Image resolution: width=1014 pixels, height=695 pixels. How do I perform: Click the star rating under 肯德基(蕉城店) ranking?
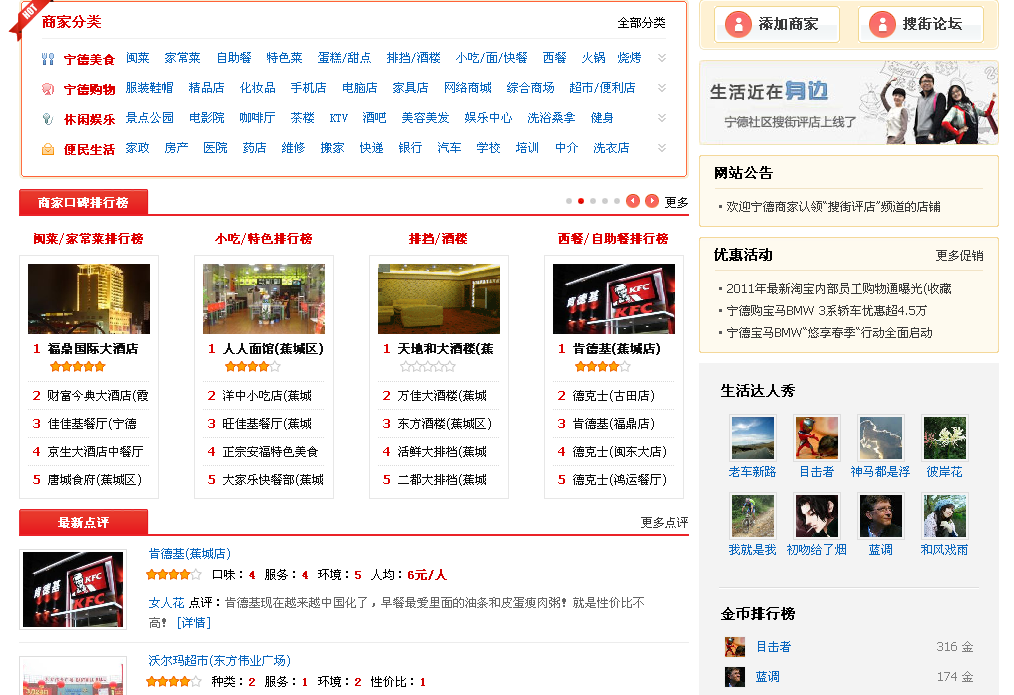(x=603, y=367)
